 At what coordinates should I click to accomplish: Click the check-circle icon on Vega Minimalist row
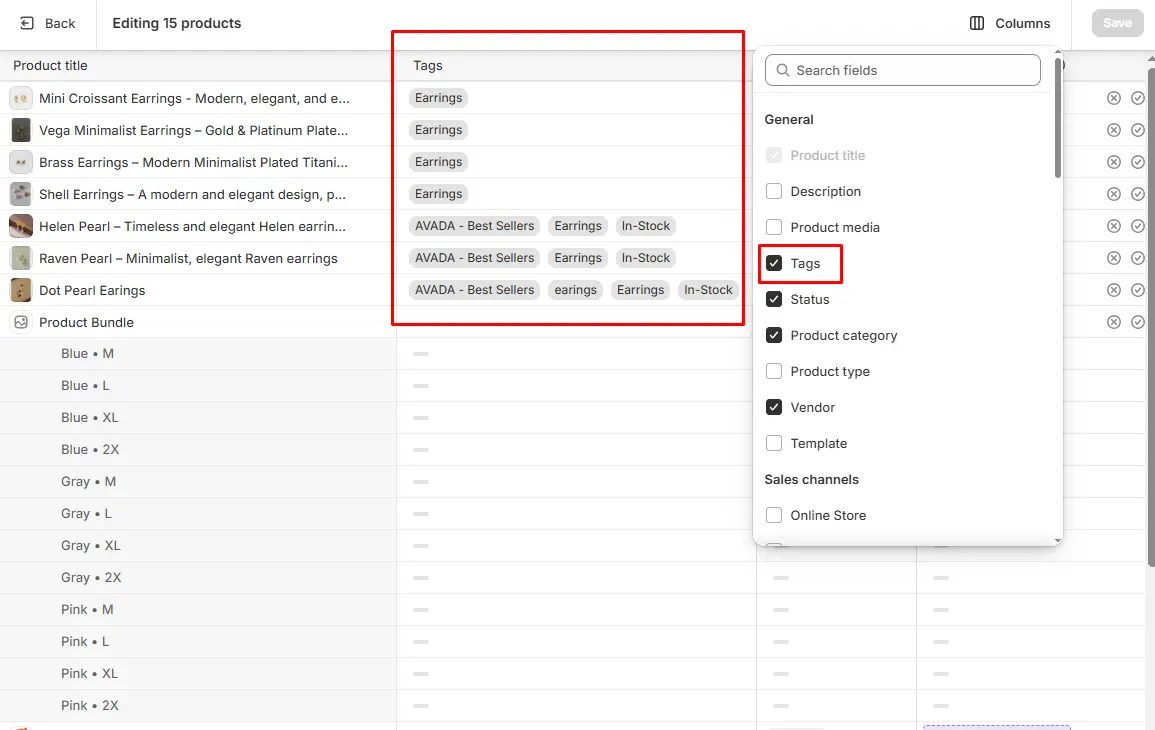pyautogui.click(x=1138, y=129)
